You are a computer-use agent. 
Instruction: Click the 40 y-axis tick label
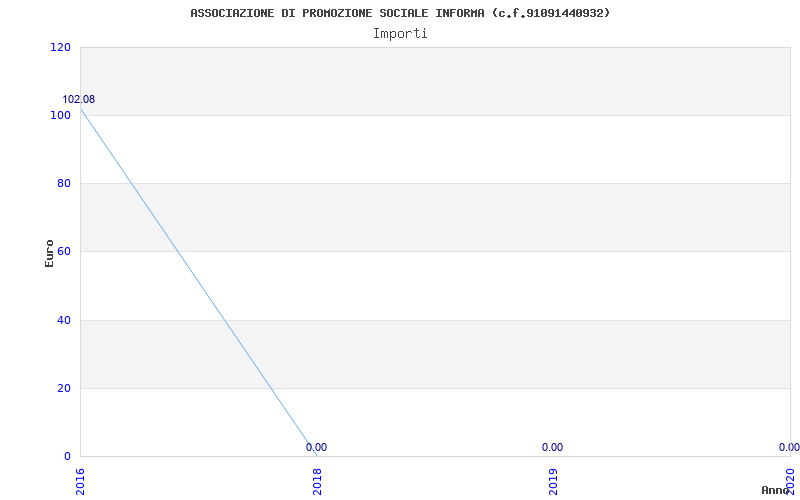[63, 320]
